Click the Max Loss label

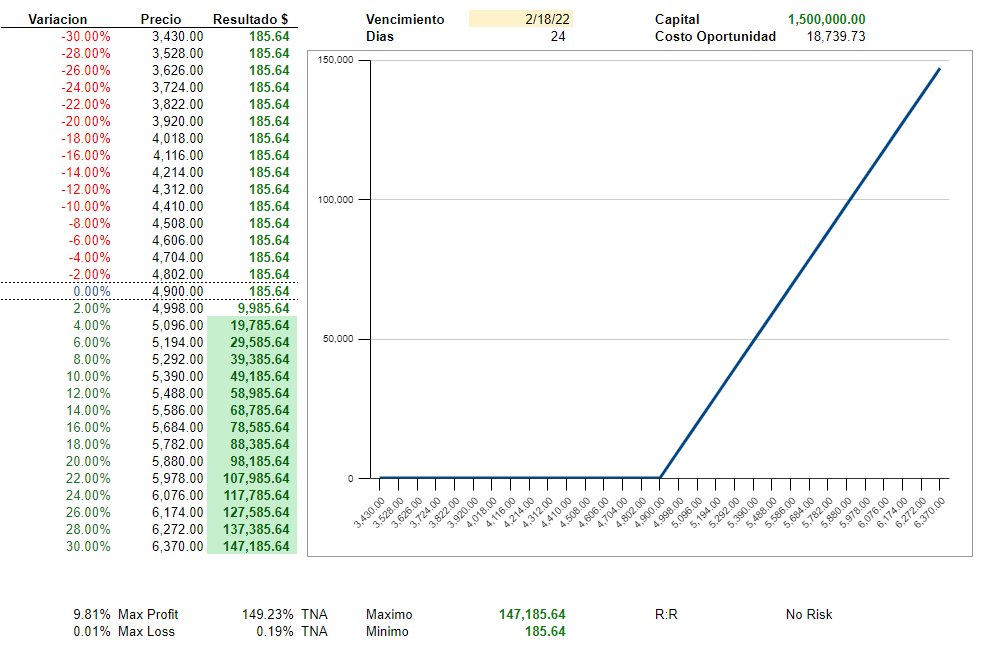point(146,631)
